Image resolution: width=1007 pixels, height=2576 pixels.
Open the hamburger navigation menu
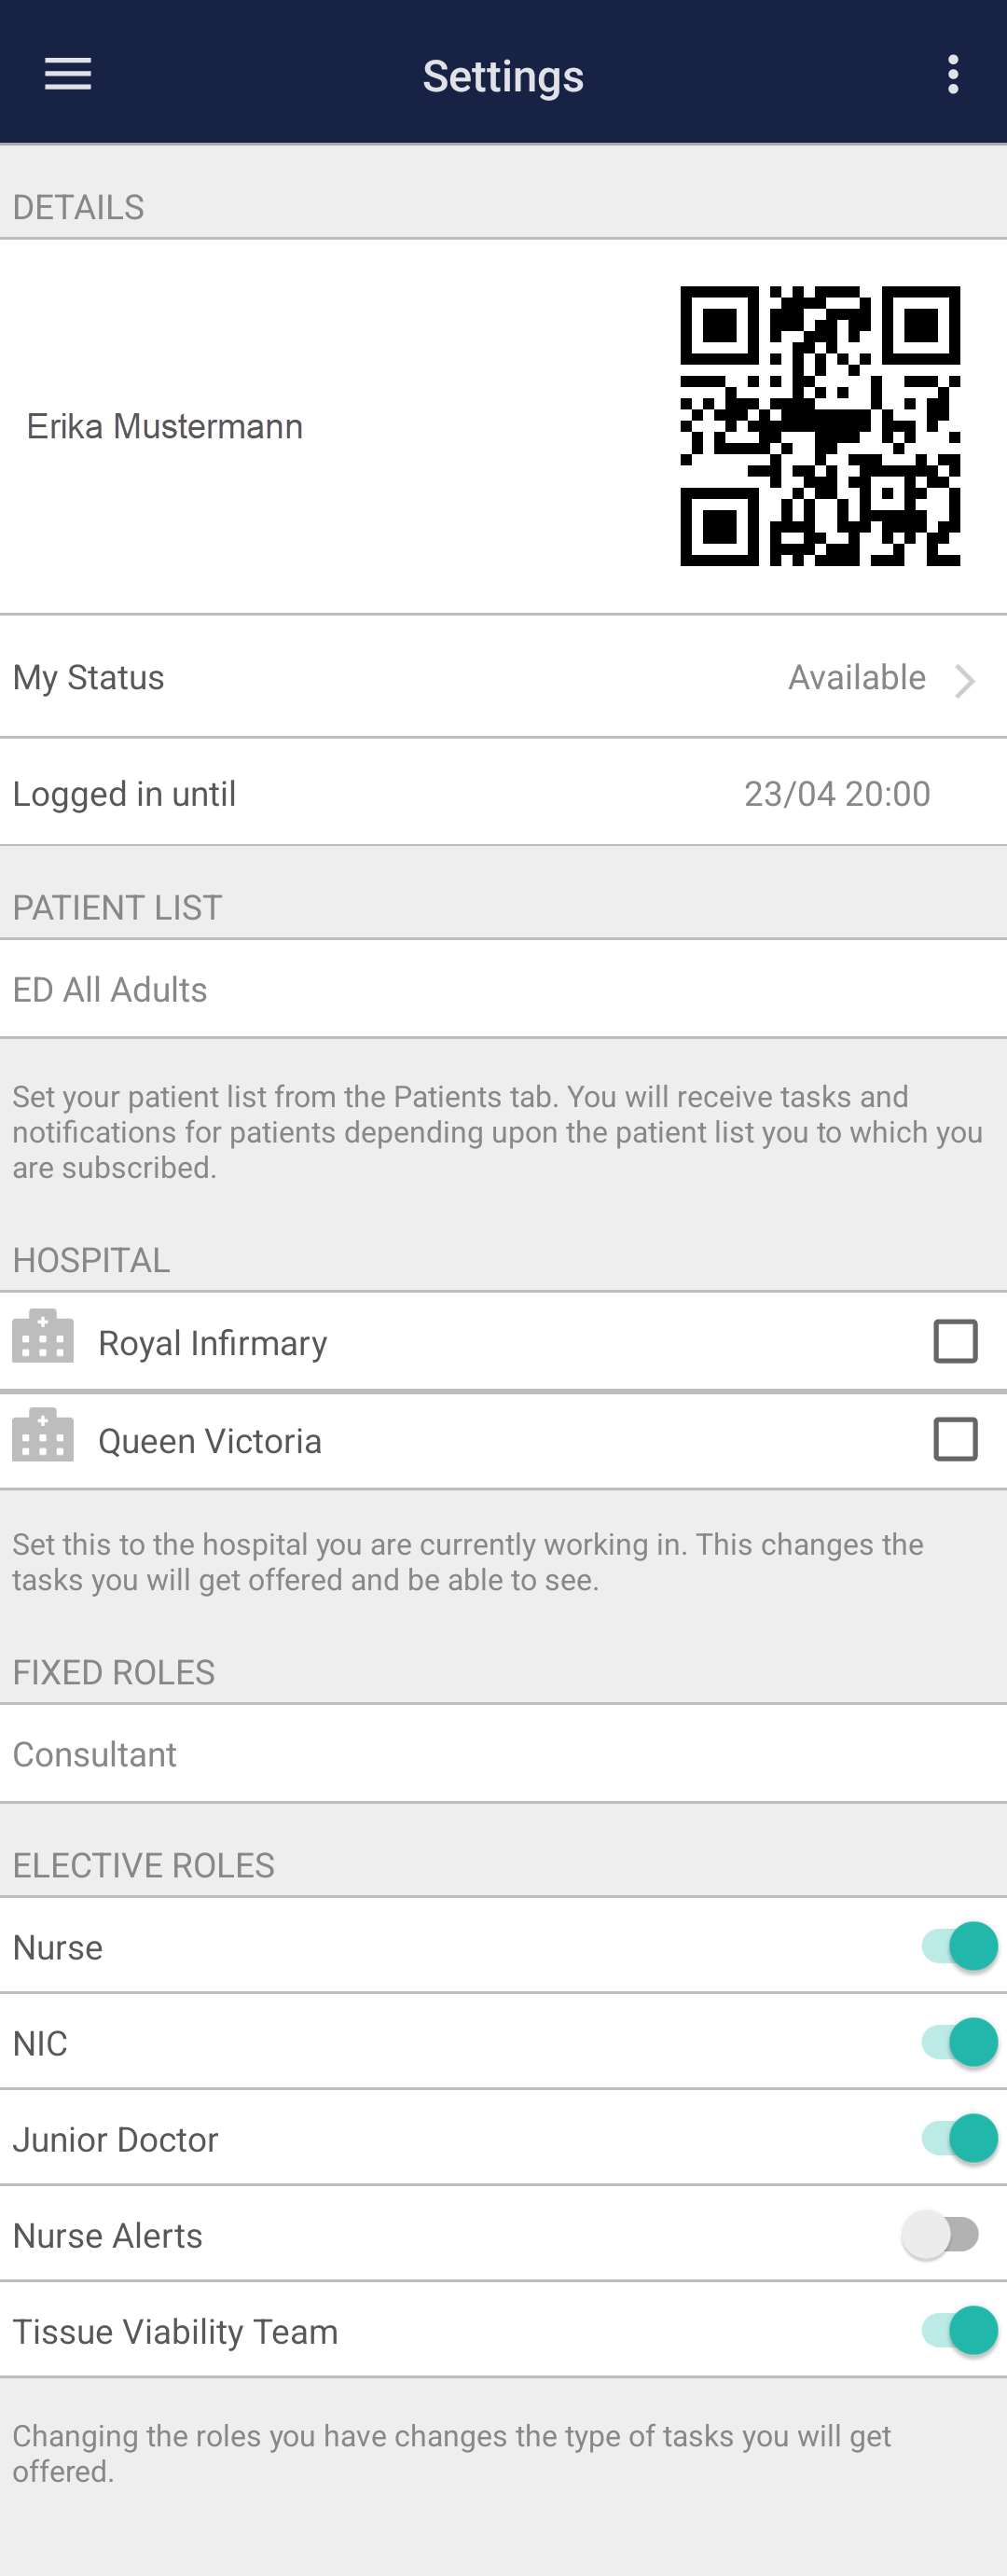coord(68,74)
